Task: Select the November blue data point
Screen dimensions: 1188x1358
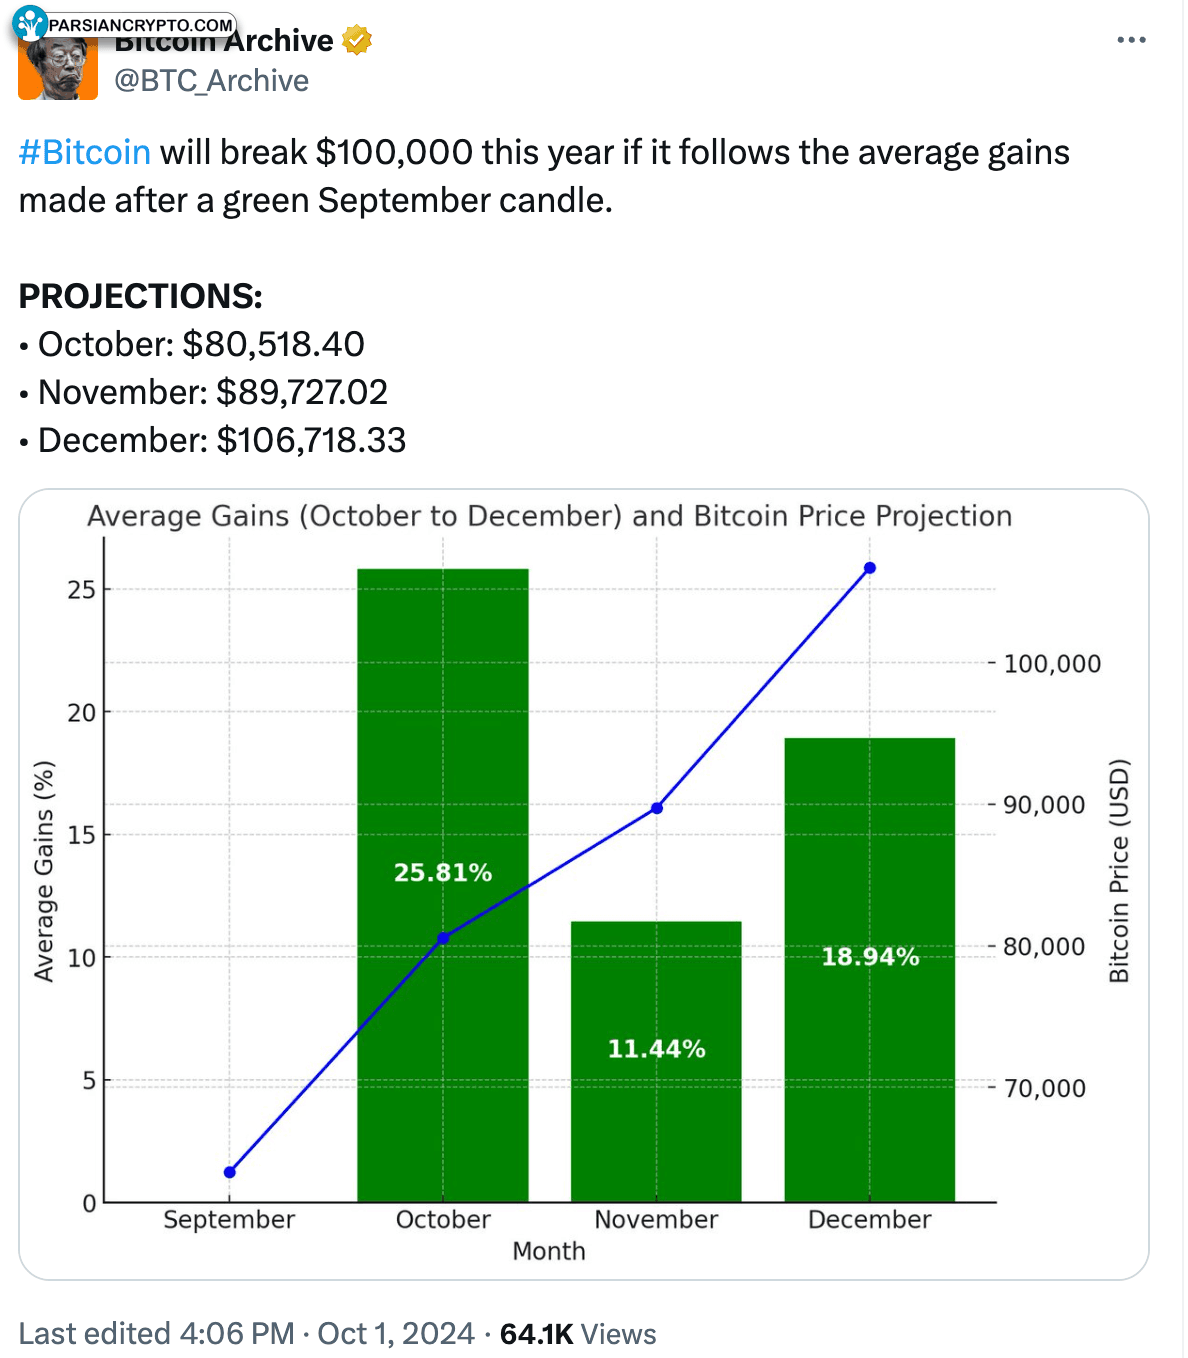Action: (657, 808)
